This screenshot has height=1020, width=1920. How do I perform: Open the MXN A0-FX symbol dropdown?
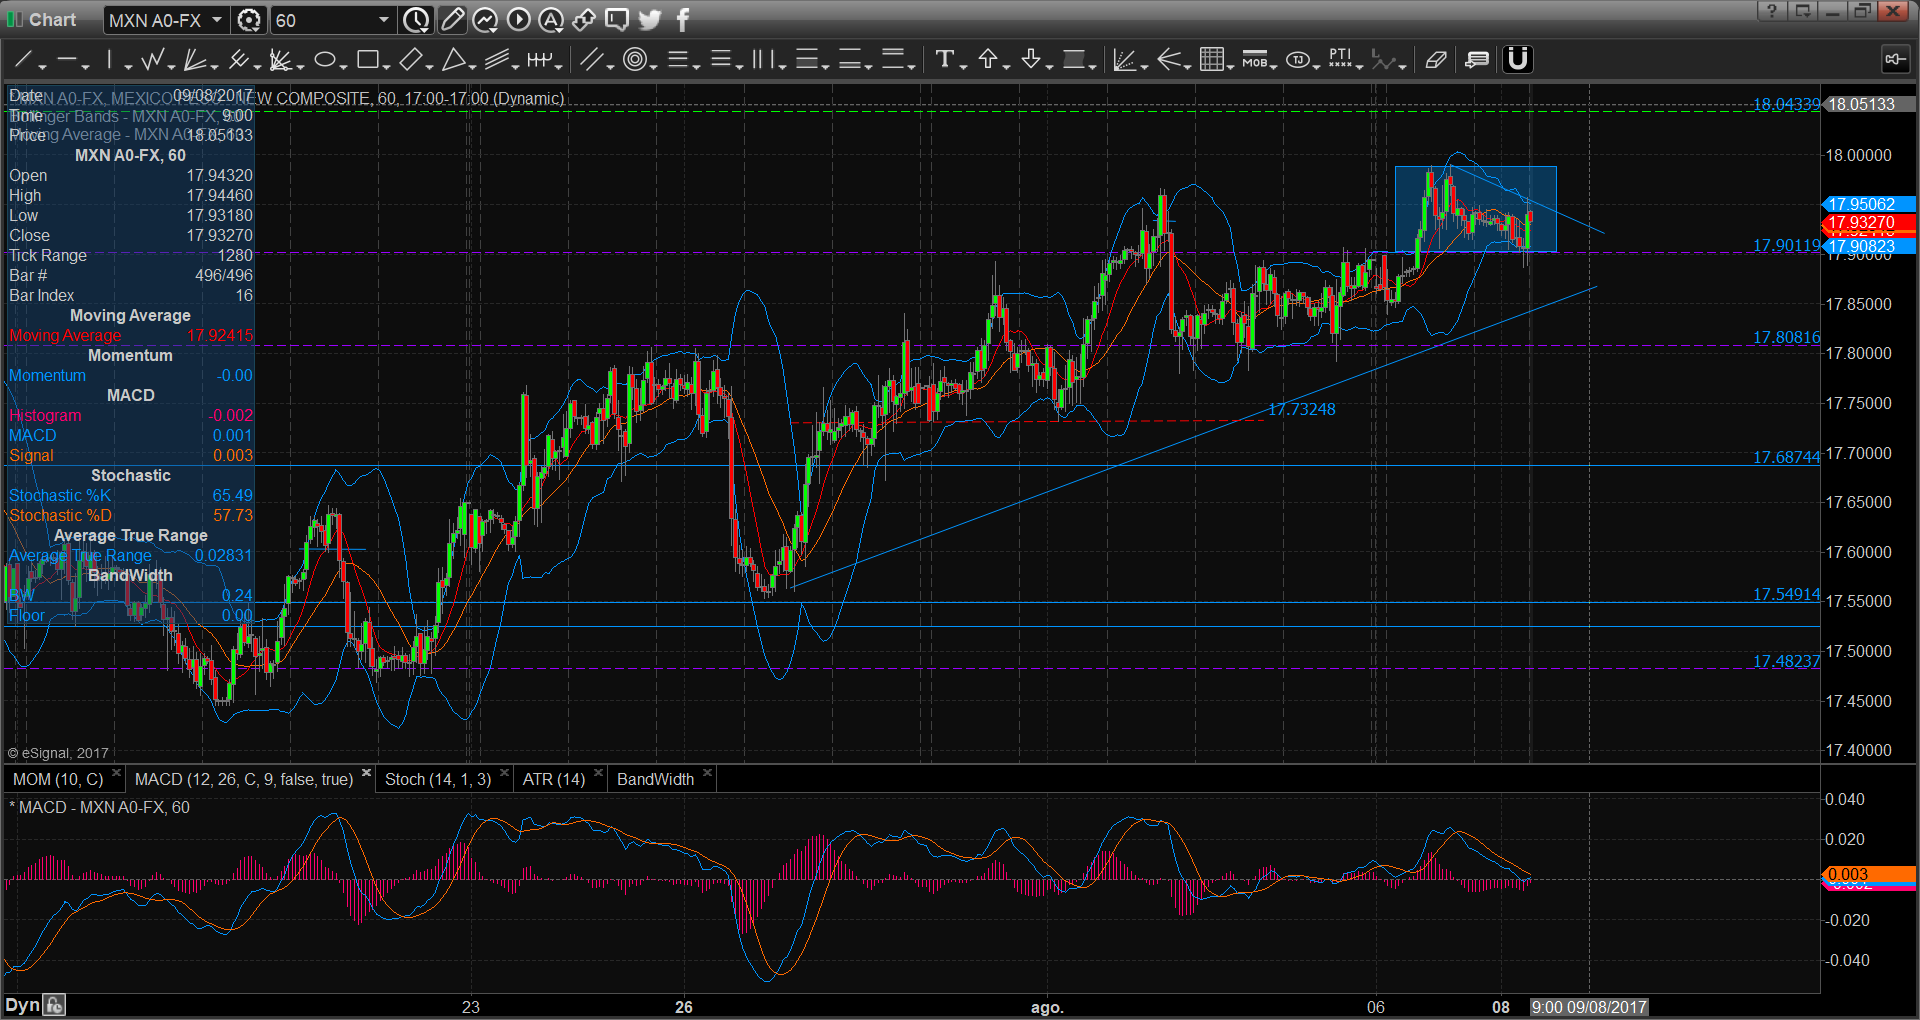tap(216, 20)
